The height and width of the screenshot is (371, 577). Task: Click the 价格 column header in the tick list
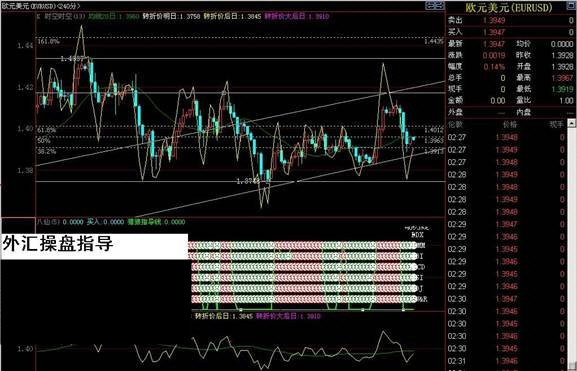coord(510,124)
